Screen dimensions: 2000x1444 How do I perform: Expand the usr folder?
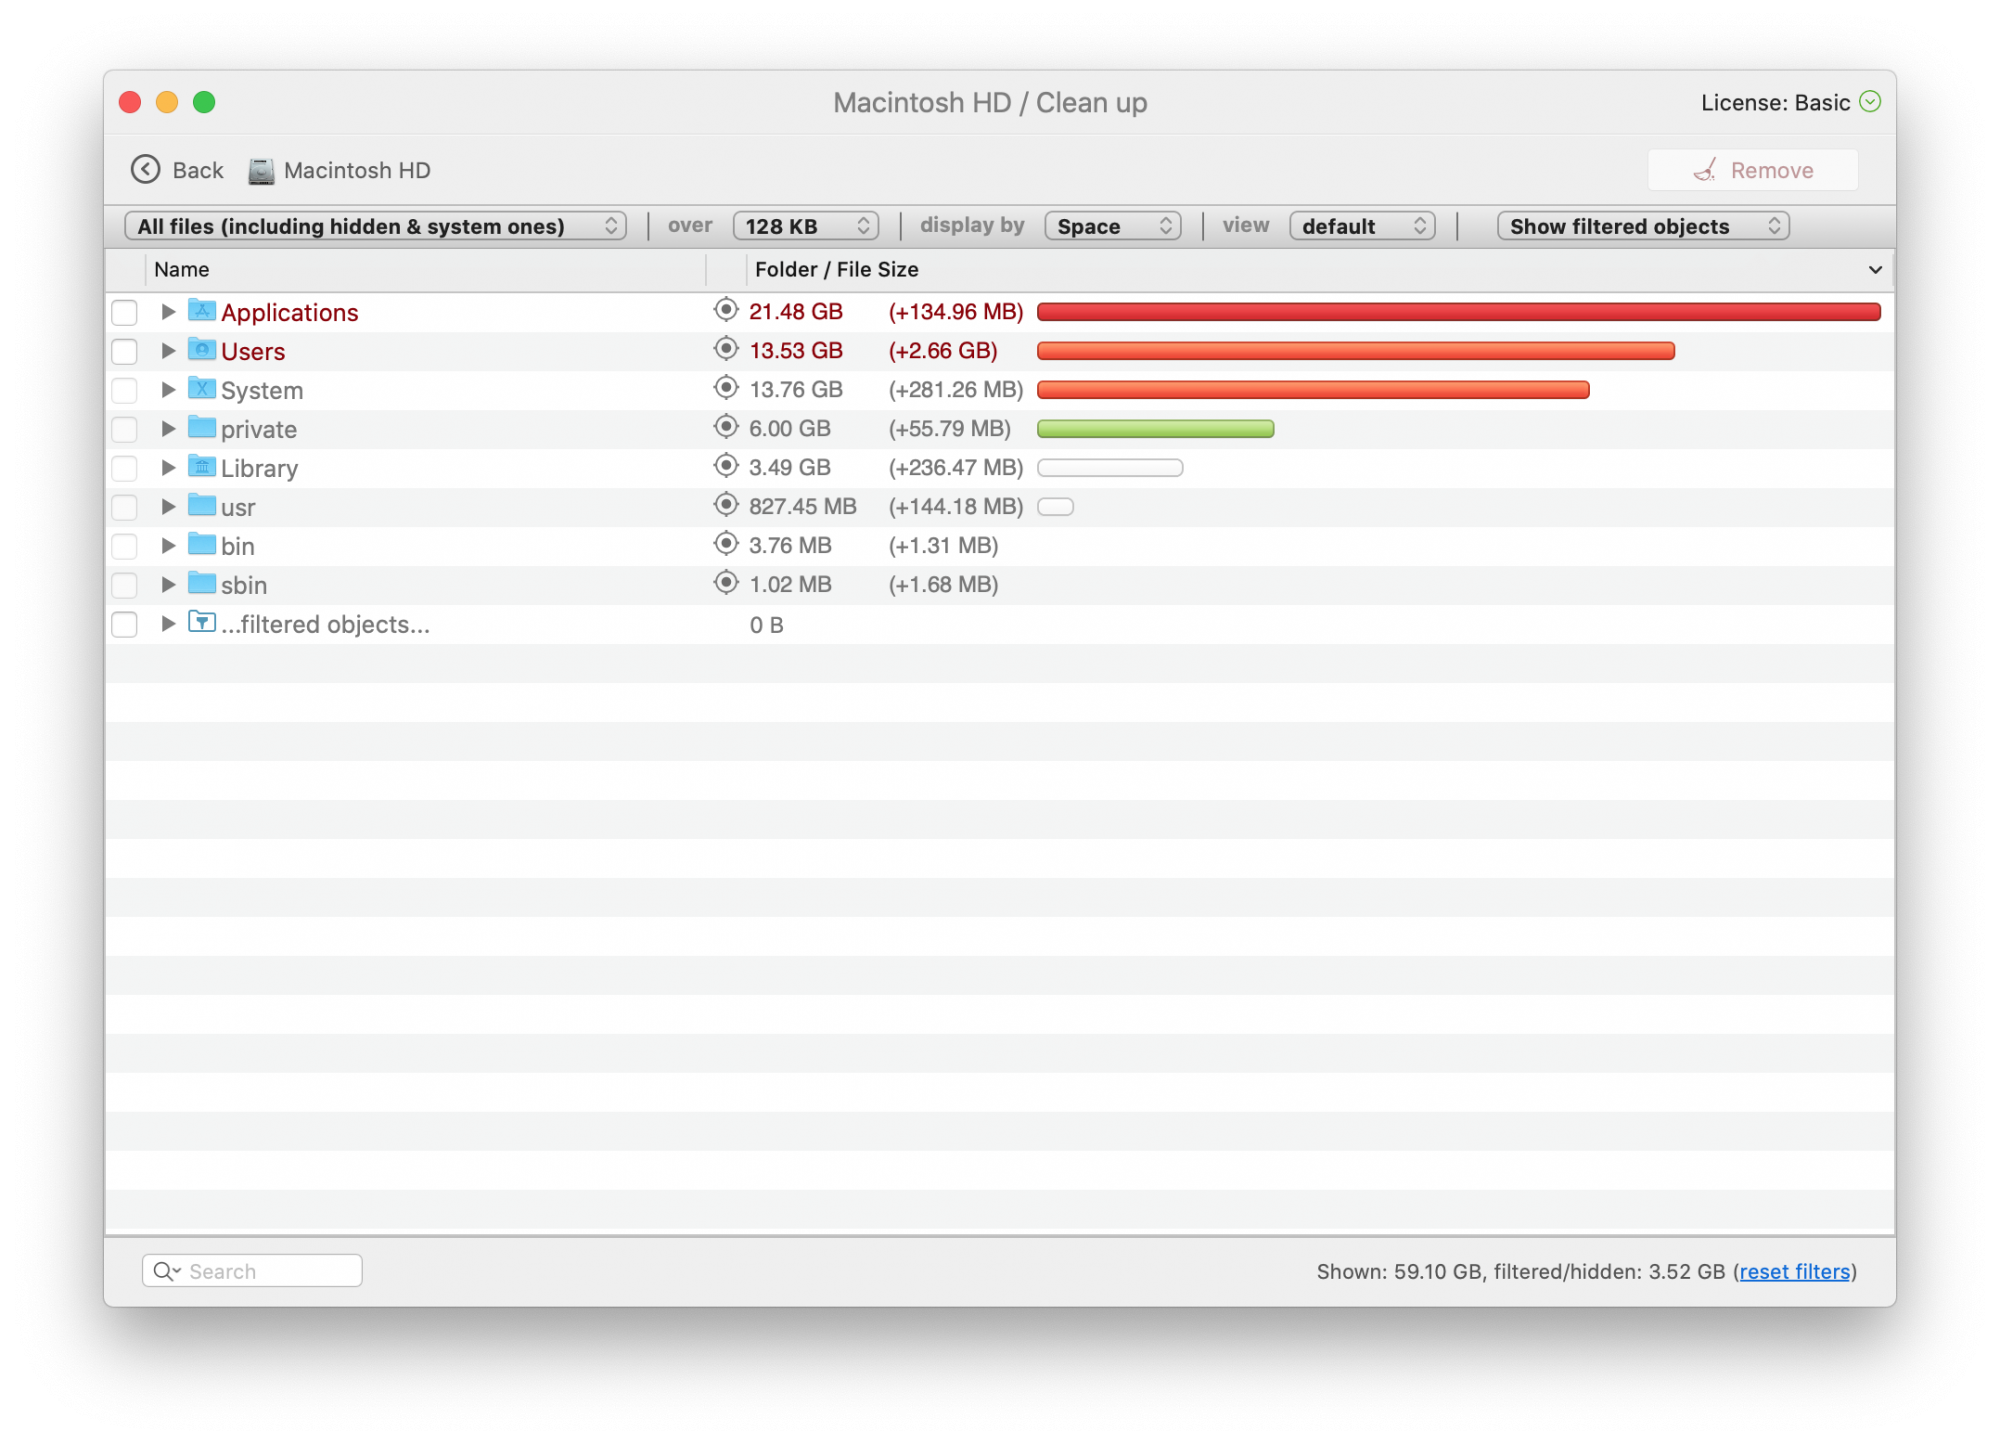(168, 507)
